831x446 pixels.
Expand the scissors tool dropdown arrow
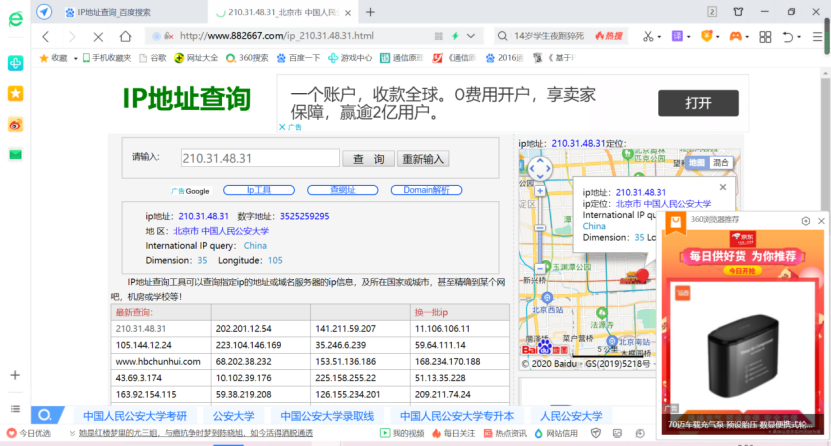[659, 37]
